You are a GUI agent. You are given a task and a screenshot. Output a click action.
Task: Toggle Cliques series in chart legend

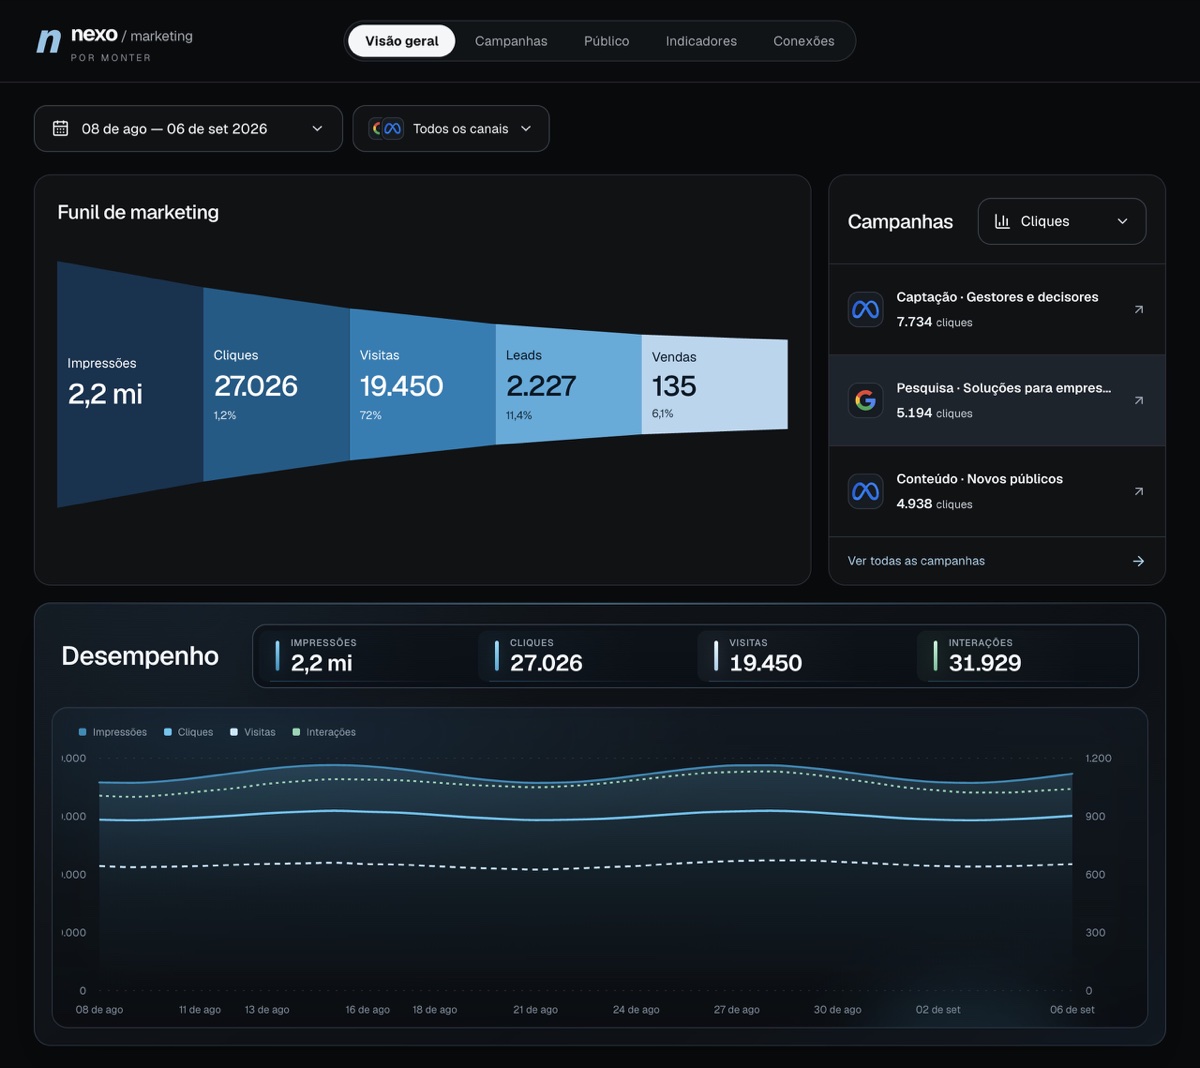pyautogui.click(x=188, y=732)
